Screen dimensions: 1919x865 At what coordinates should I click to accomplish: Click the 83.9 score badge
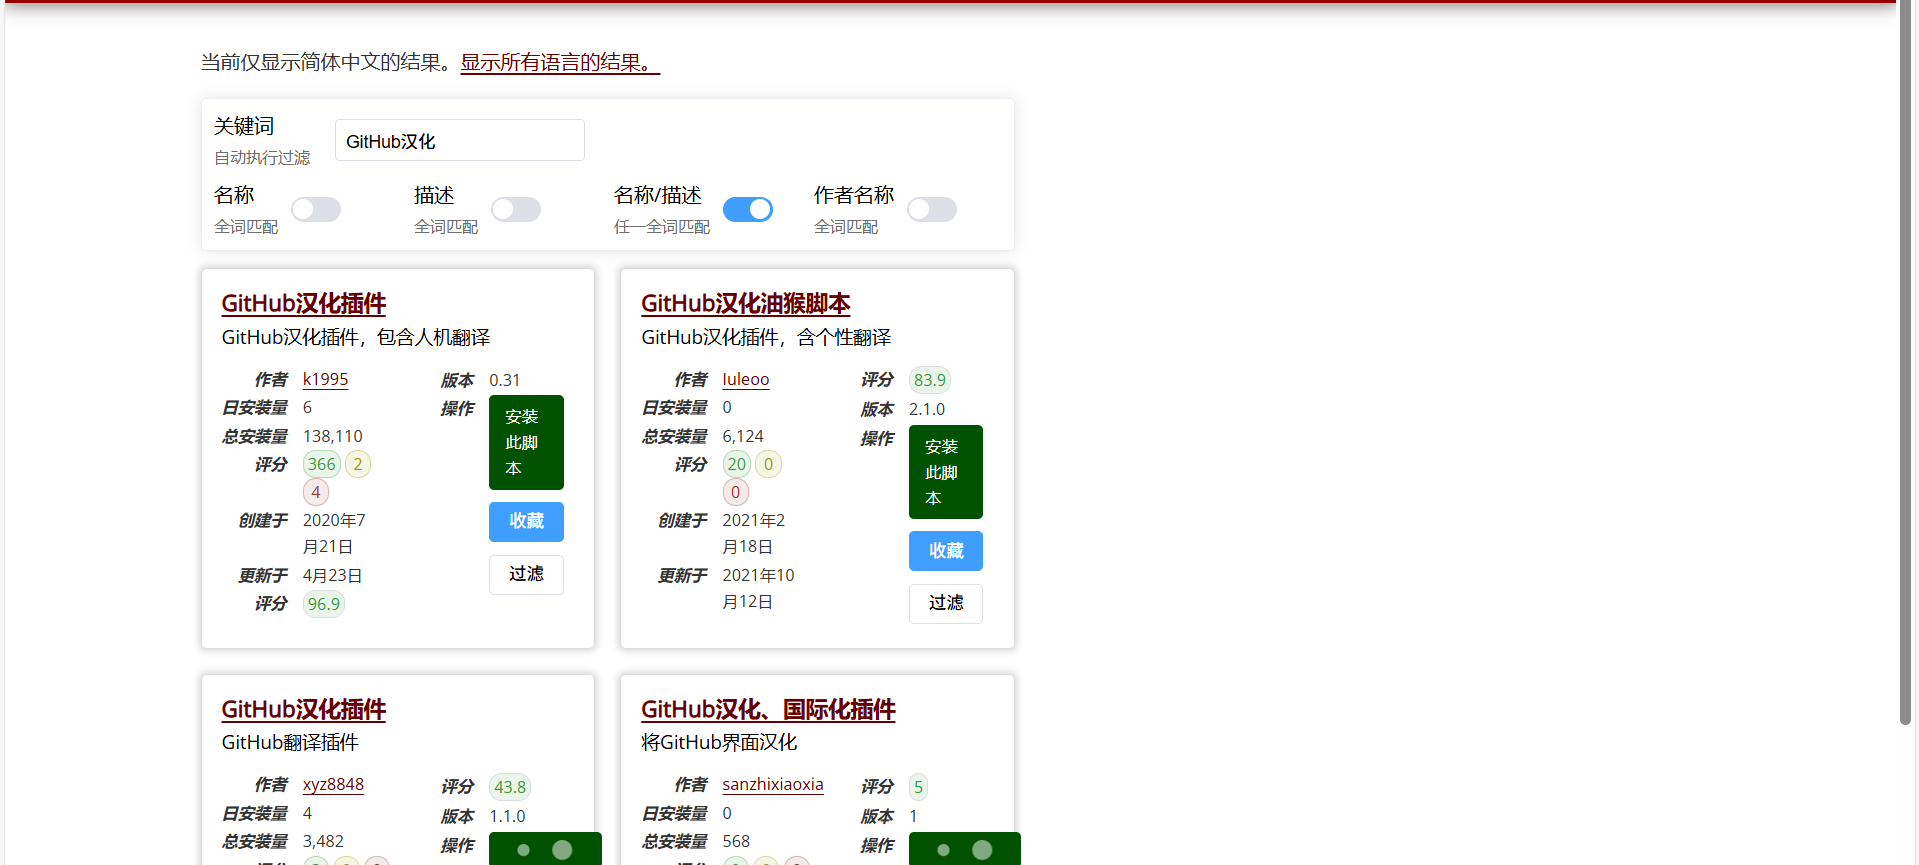[930, 380]
